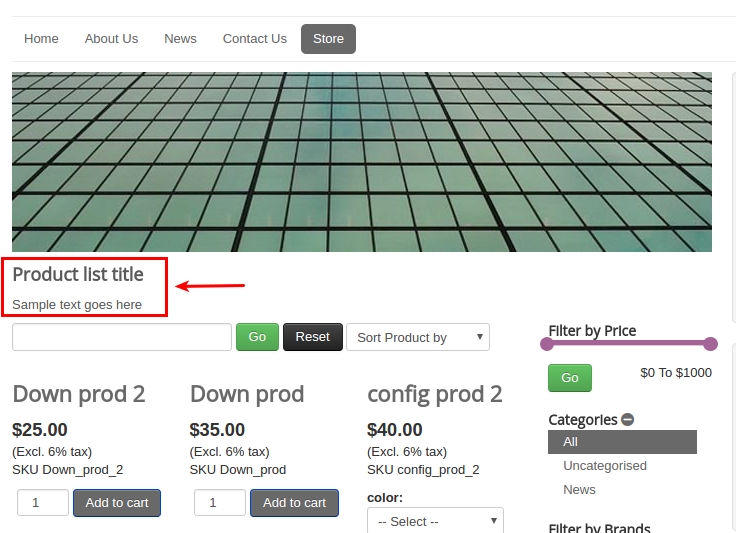Grab the left price slider handle
The image size is (736, 533).
click(x=547, y=344)
